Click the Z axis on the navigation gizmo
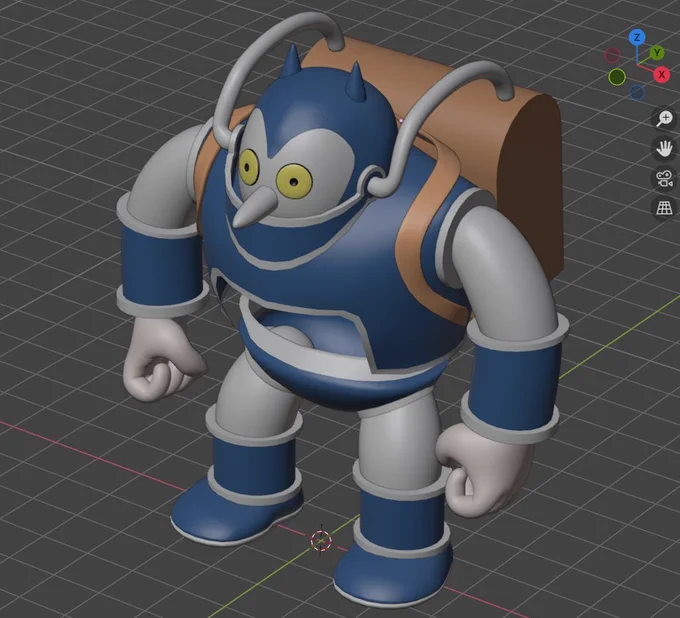Screen dimensions: 680x618 [x=637, y=38]
